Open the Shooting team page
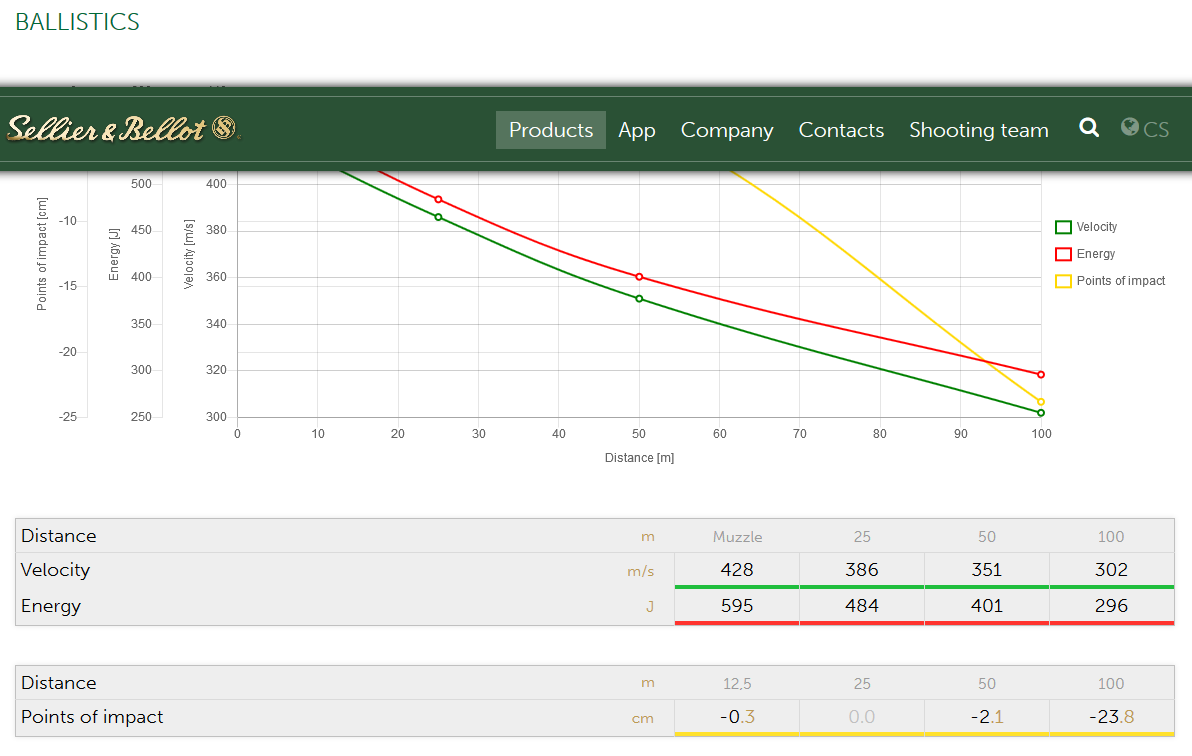 pos(978,130)
